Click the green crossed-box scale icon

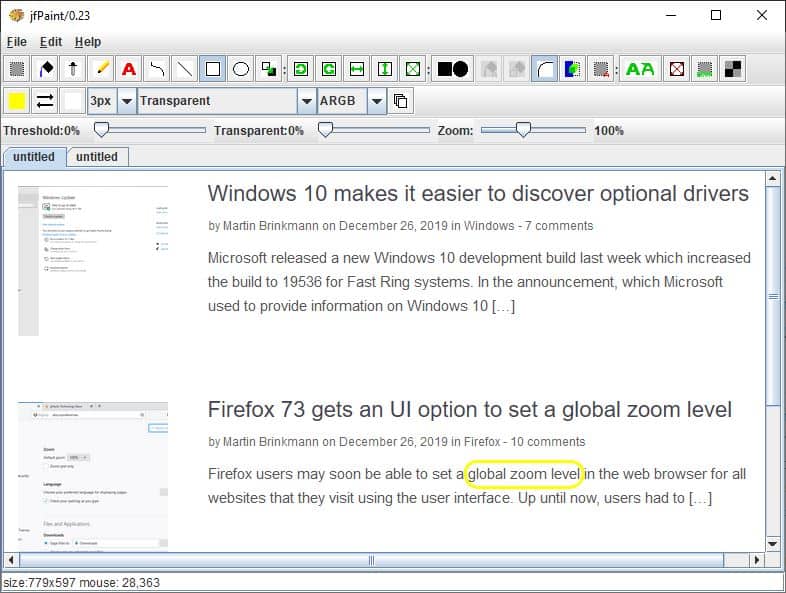[413, 69]
